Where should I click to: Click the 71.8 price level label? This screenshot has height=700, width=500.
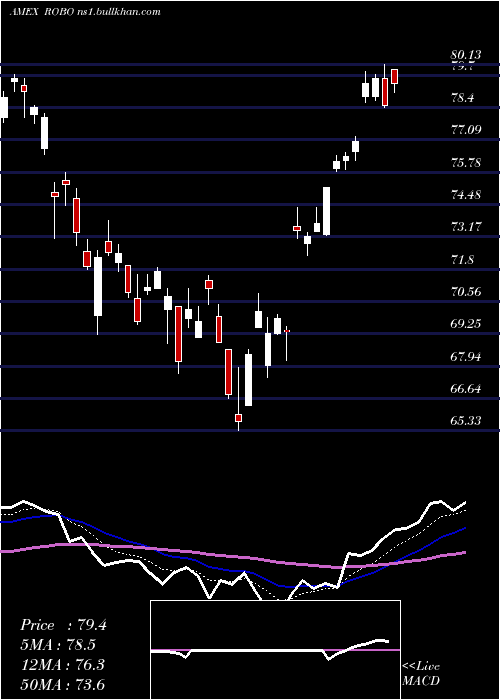coord(462,259)
